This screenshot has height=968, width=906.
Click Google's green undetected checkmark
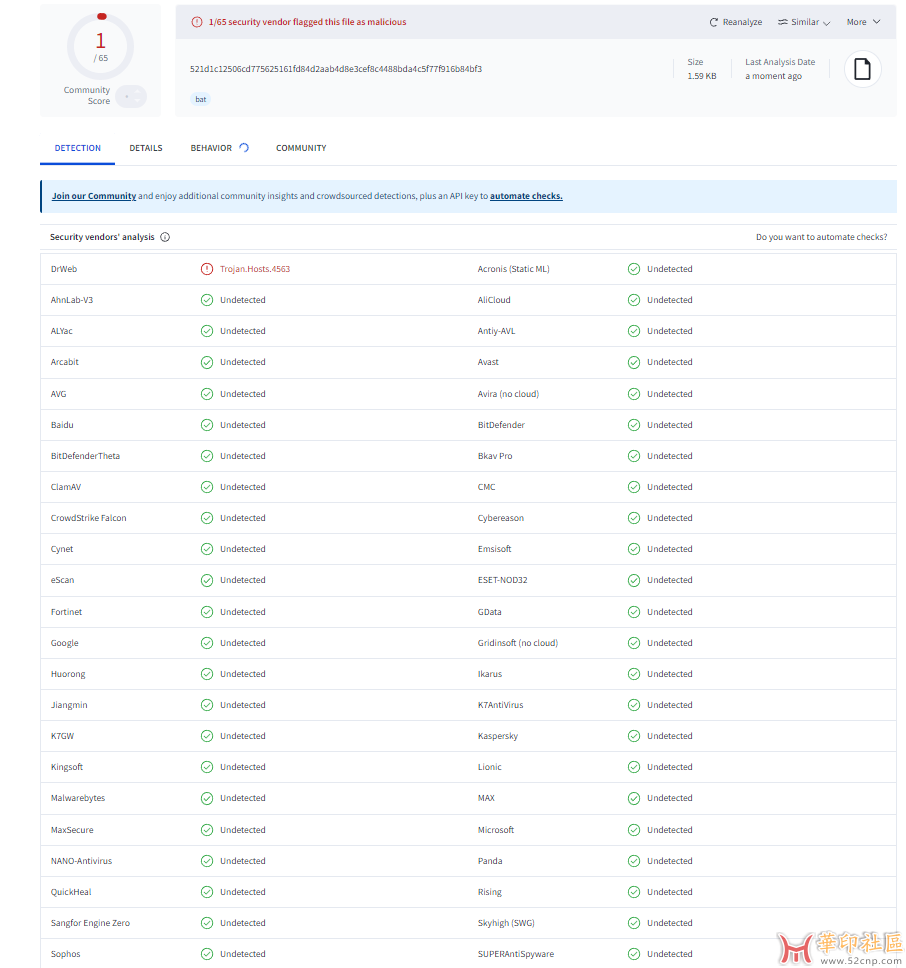pos(207,643)
